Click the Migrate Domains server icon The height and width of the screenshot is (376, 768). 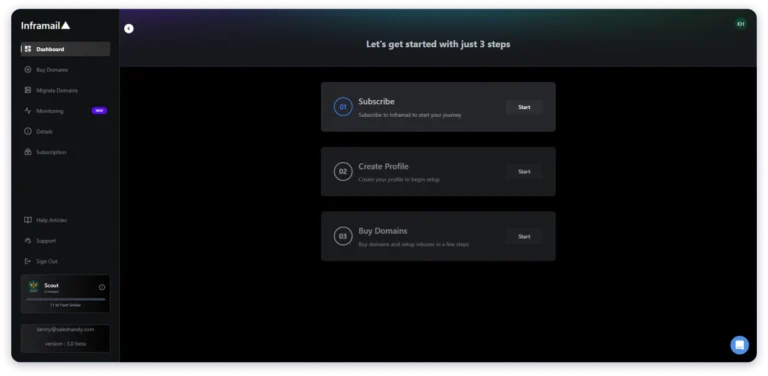[28, 90]
